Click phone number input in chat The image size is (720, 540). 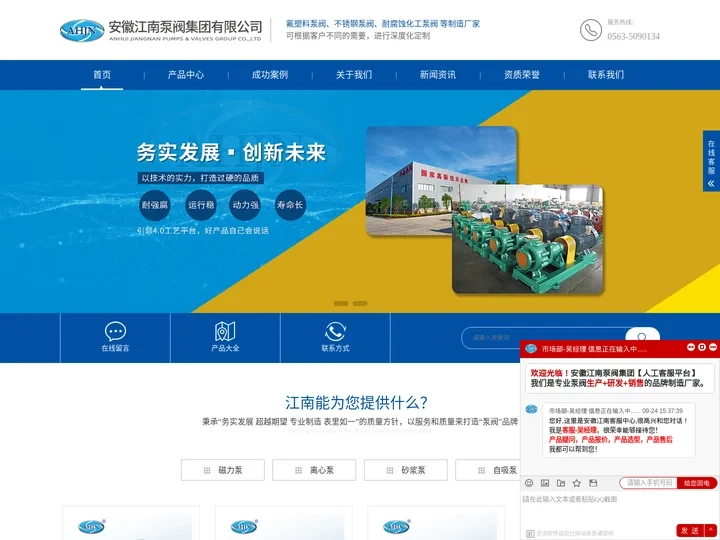pyautogui.click(x=649, y=483)
